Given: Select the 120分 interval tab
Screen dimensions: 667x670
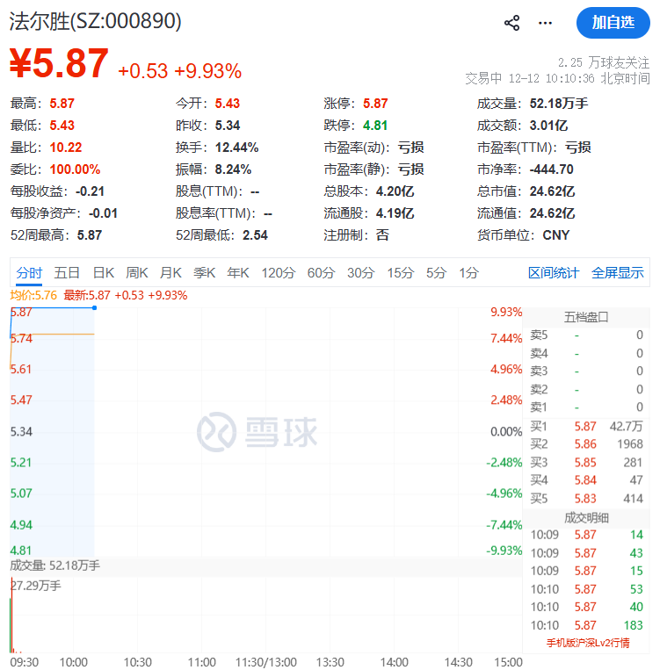Looking at the screenshot, I should [x=277, y=273].
